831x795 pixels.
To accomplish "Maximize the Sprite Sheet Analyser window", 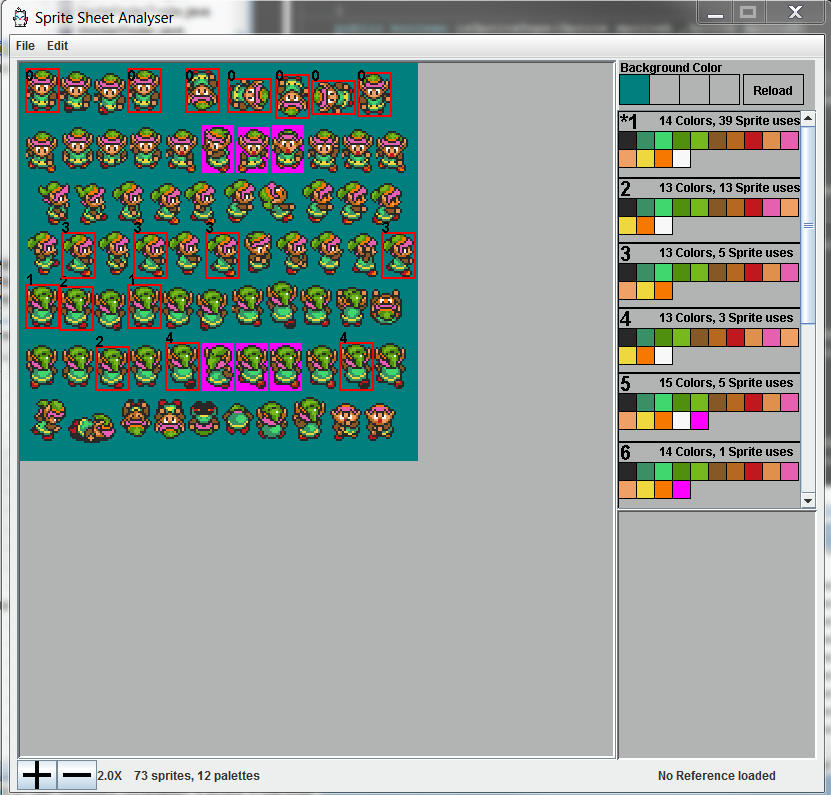I will pyautogui.click(x=748, y=13).
